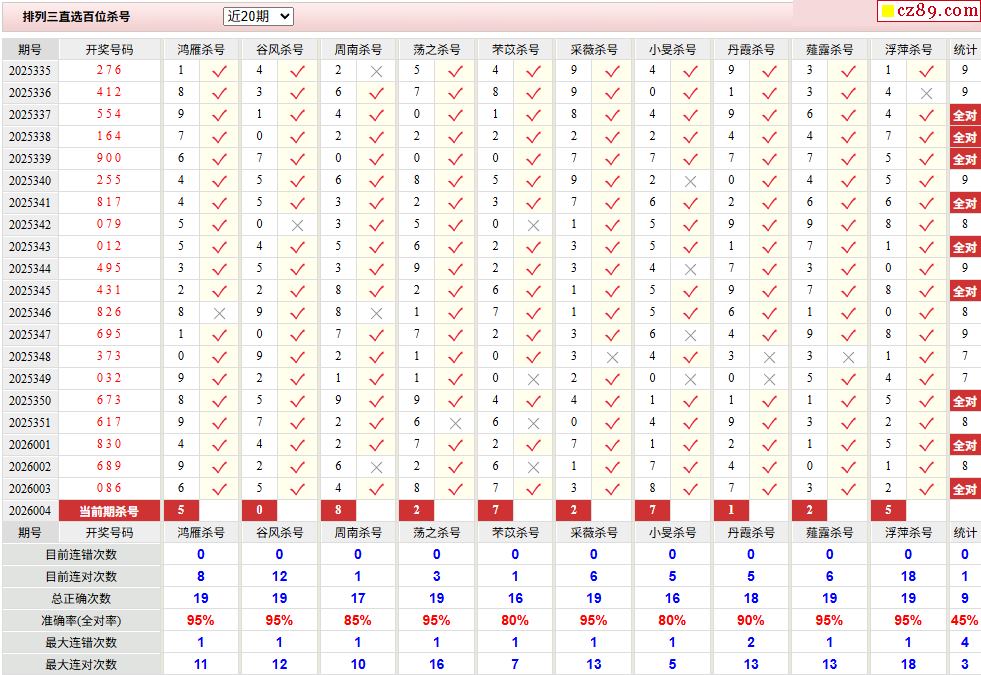Open the 近20期 period range dropdown
Viewport: 981px width, 675px height.
[x=258, y=16]
